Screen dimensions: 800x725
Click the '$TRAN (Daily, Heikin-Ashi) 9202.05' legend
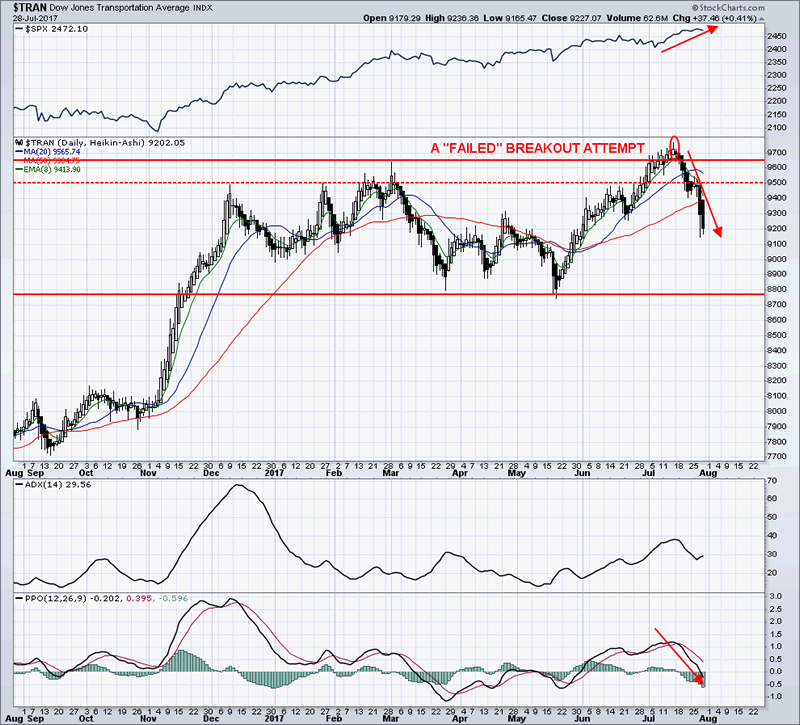(x=105, y=143)
